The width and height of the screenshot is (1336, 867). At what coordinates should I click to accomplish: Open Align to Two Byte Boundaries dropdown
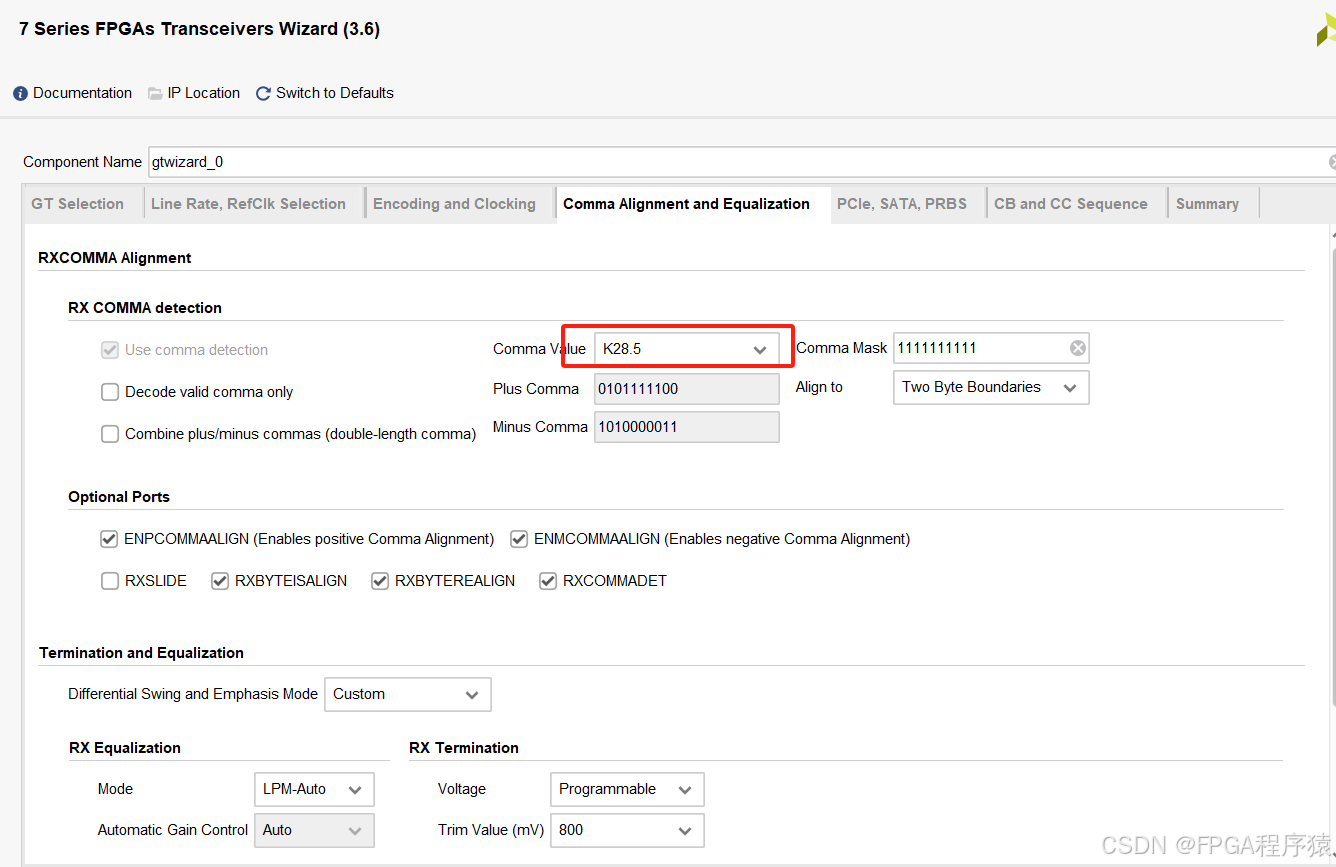pyautogui.click(x=991, y=388)
